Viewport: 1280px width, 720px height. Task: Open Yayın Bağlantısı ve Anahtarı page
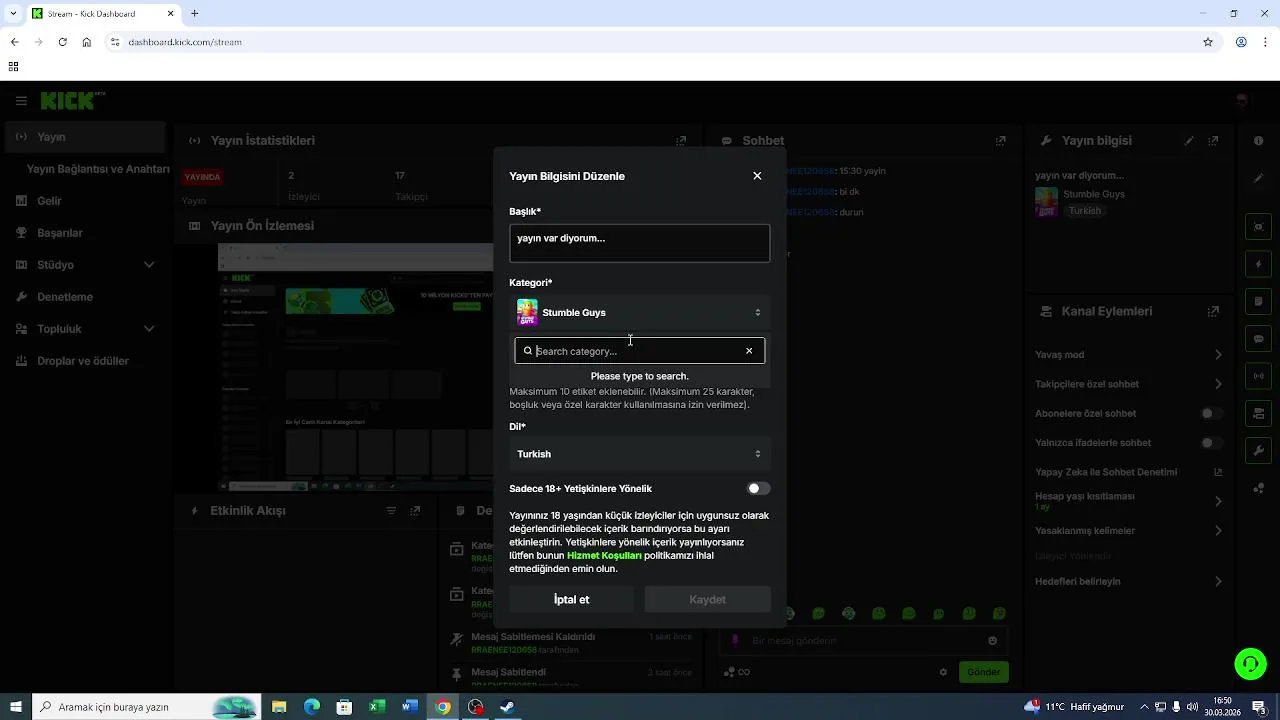[x=98, y=169]
